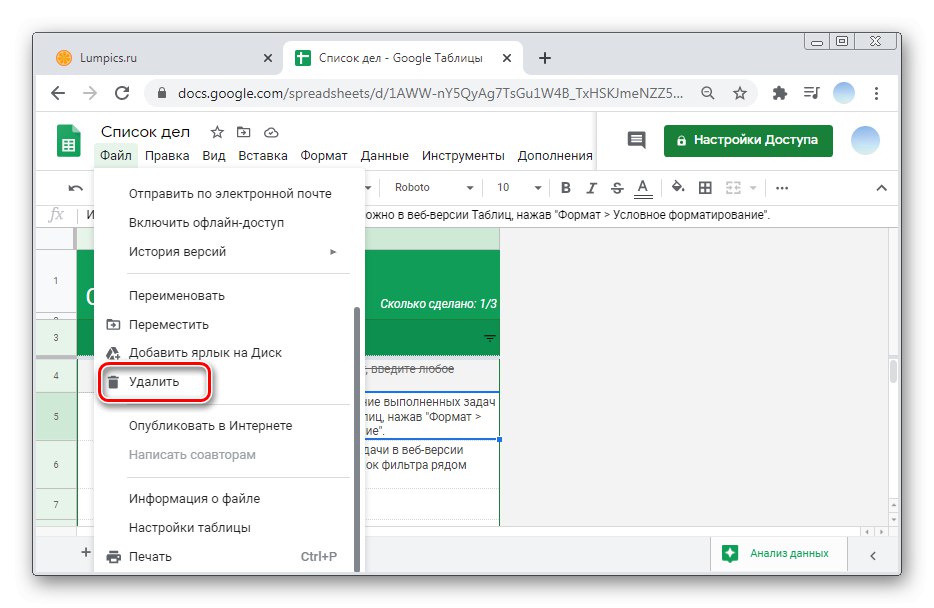
Task: Apply strikethrough formatting
Action: click(x=617, y=188)
